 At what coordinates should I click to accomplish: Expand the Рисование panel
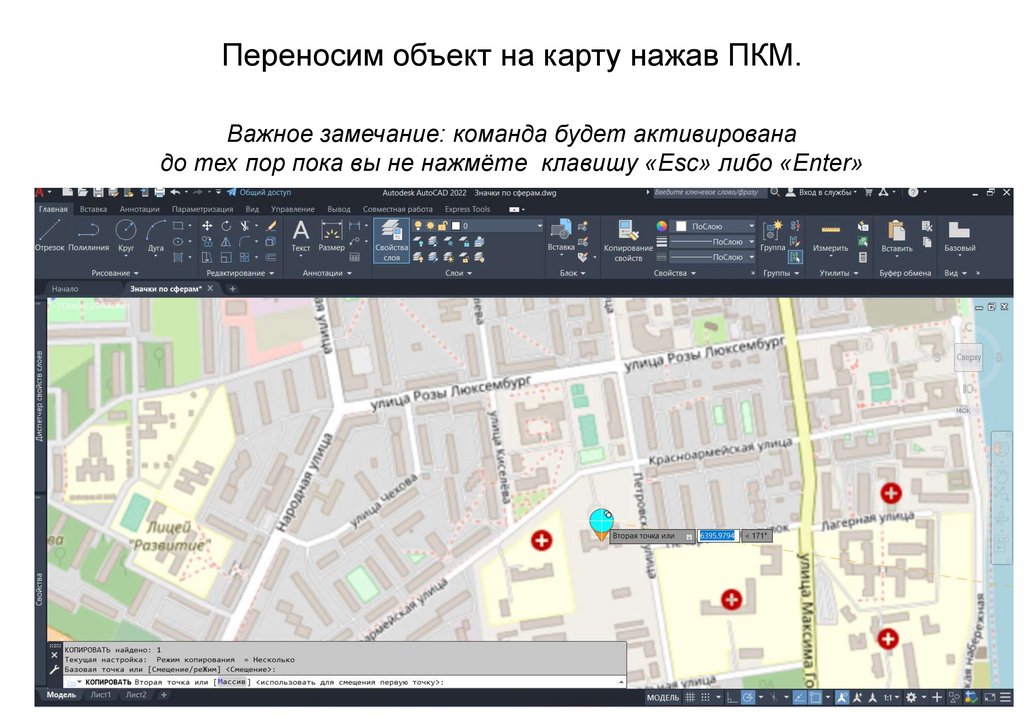click(116, 273)
